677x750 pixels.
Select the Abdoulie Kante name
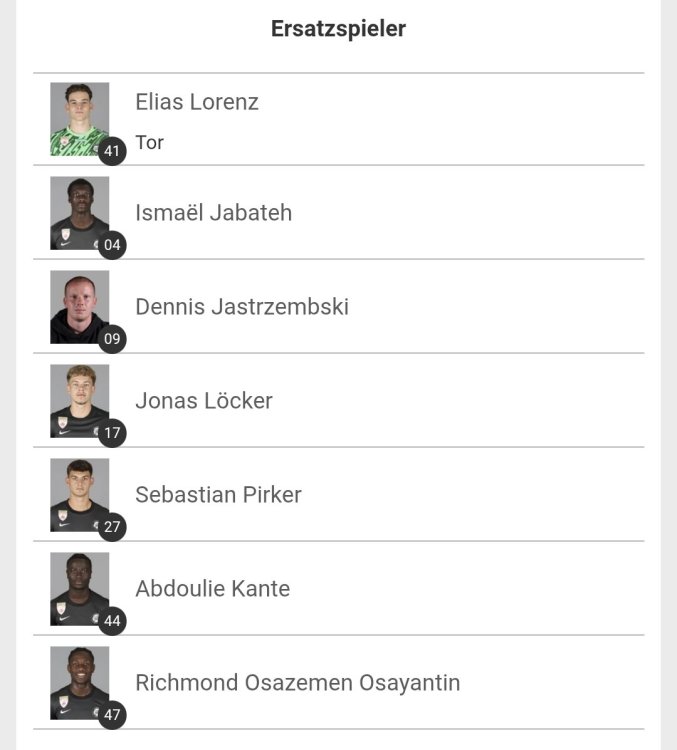pos(212,589)
